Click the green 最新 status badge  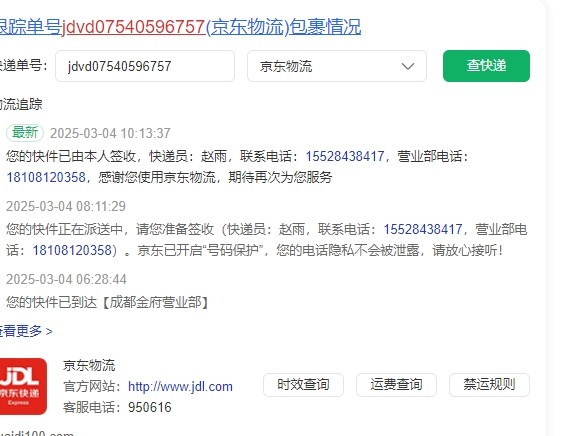pyautogui.click(x=25, y=133)
